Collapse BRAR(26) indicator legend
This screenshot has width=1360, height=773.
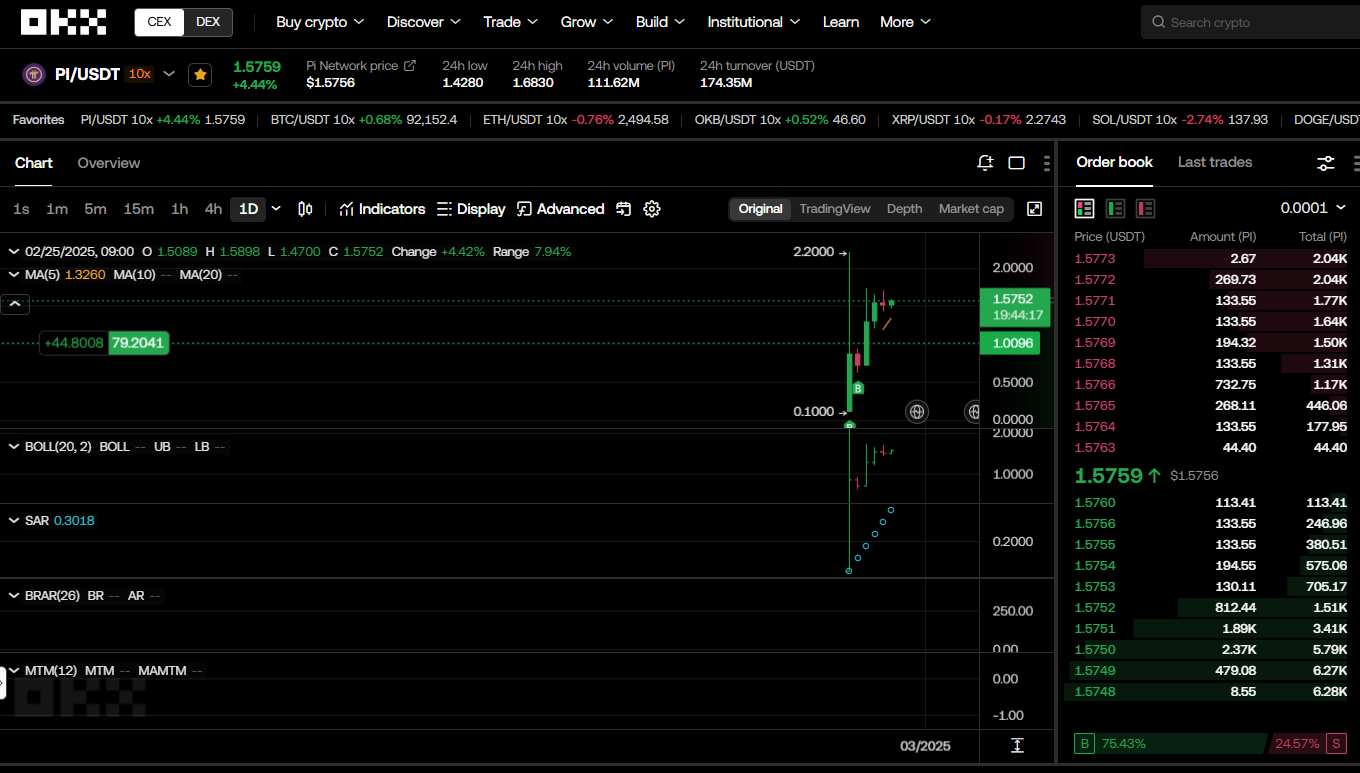pyautogui.click(x=14, y=596)
